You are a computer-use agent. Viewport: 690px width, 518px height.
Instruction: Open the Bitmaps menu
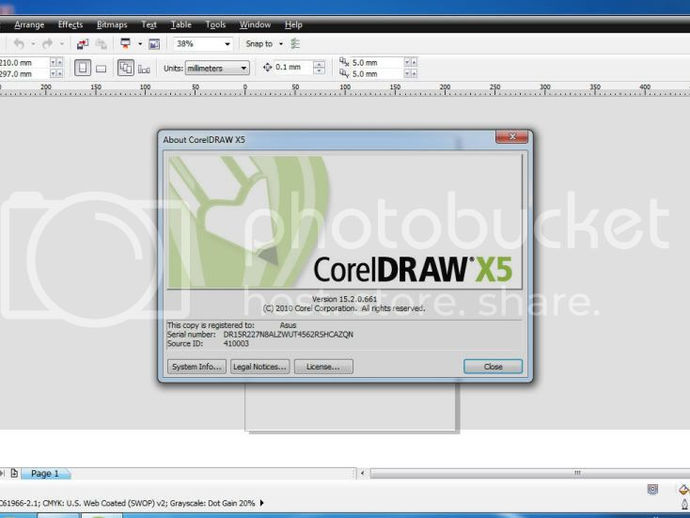112,25
